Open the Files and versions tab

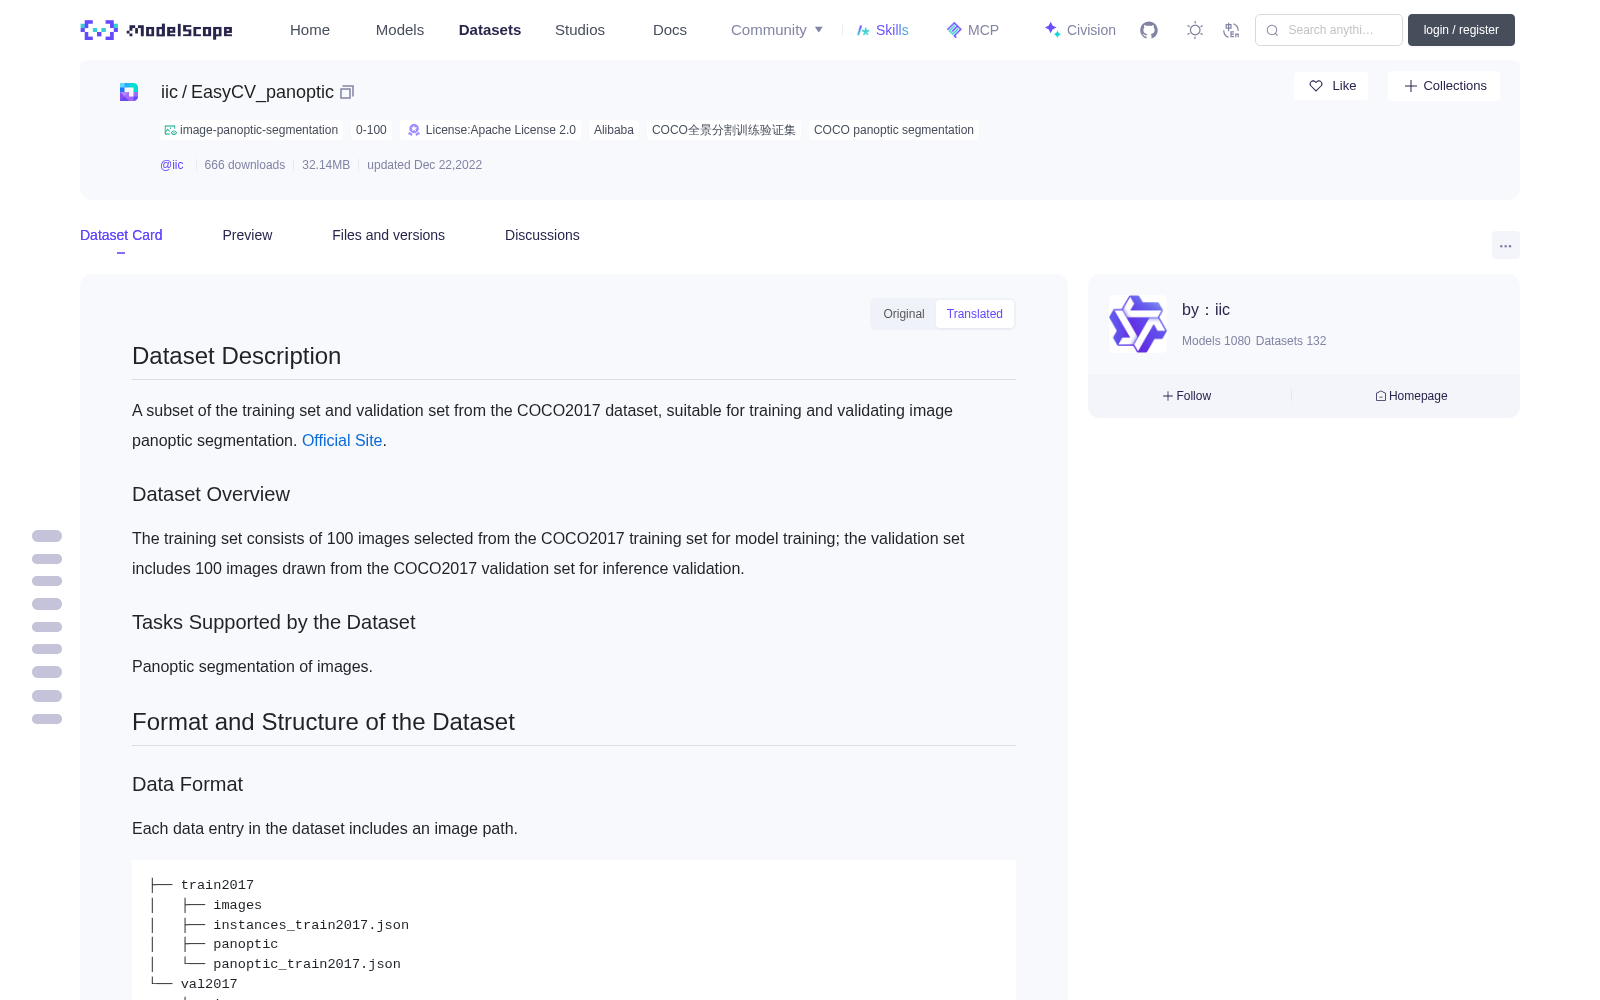pyautogui.click(x=388, y=235)
